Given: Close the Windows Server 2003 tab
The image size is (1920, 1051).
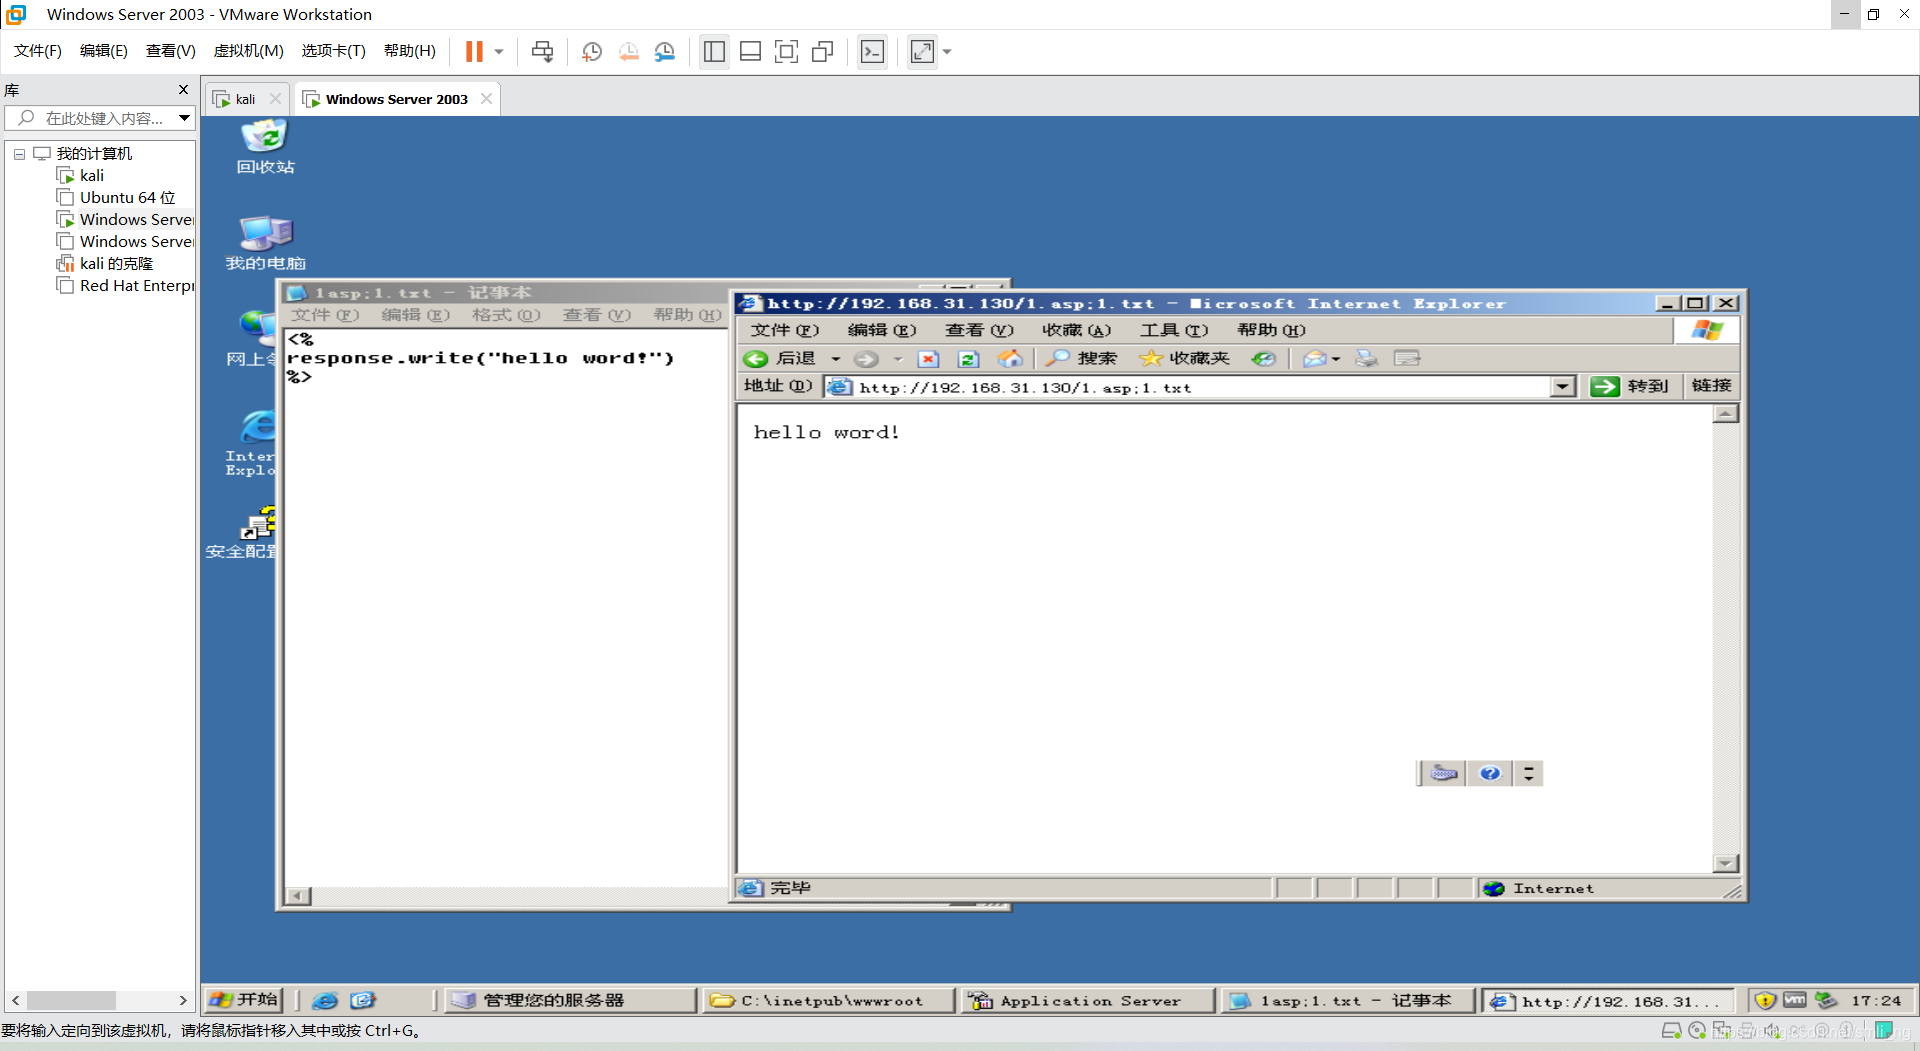Looking at the screenshot, I should coord(487,99).
